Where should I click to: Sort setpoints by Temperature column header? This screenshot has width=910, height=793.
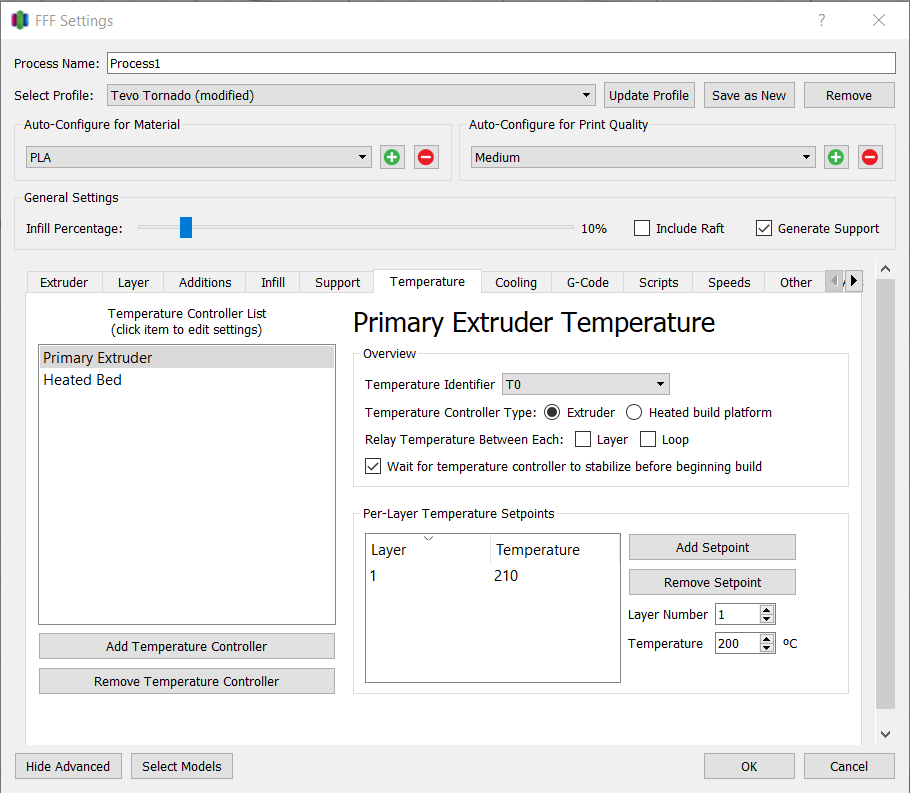point(555,549)
